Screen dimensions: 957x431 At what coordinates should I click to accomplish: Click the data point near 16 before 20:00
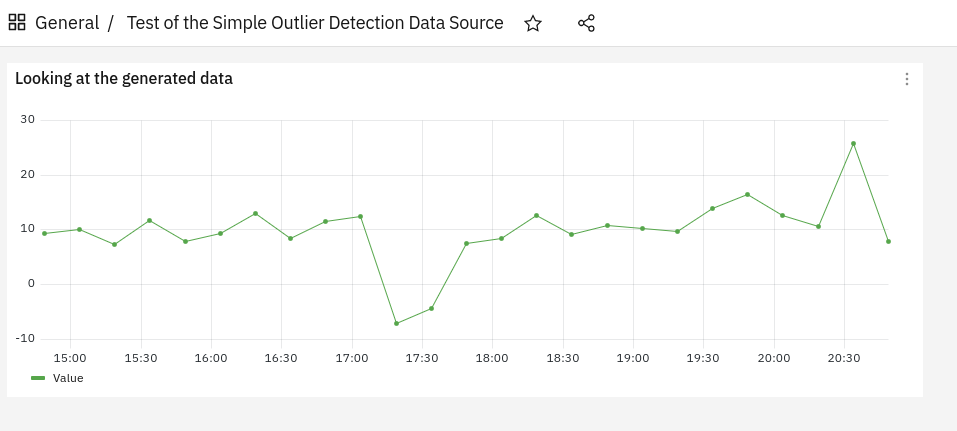click(x=747, y=194)
